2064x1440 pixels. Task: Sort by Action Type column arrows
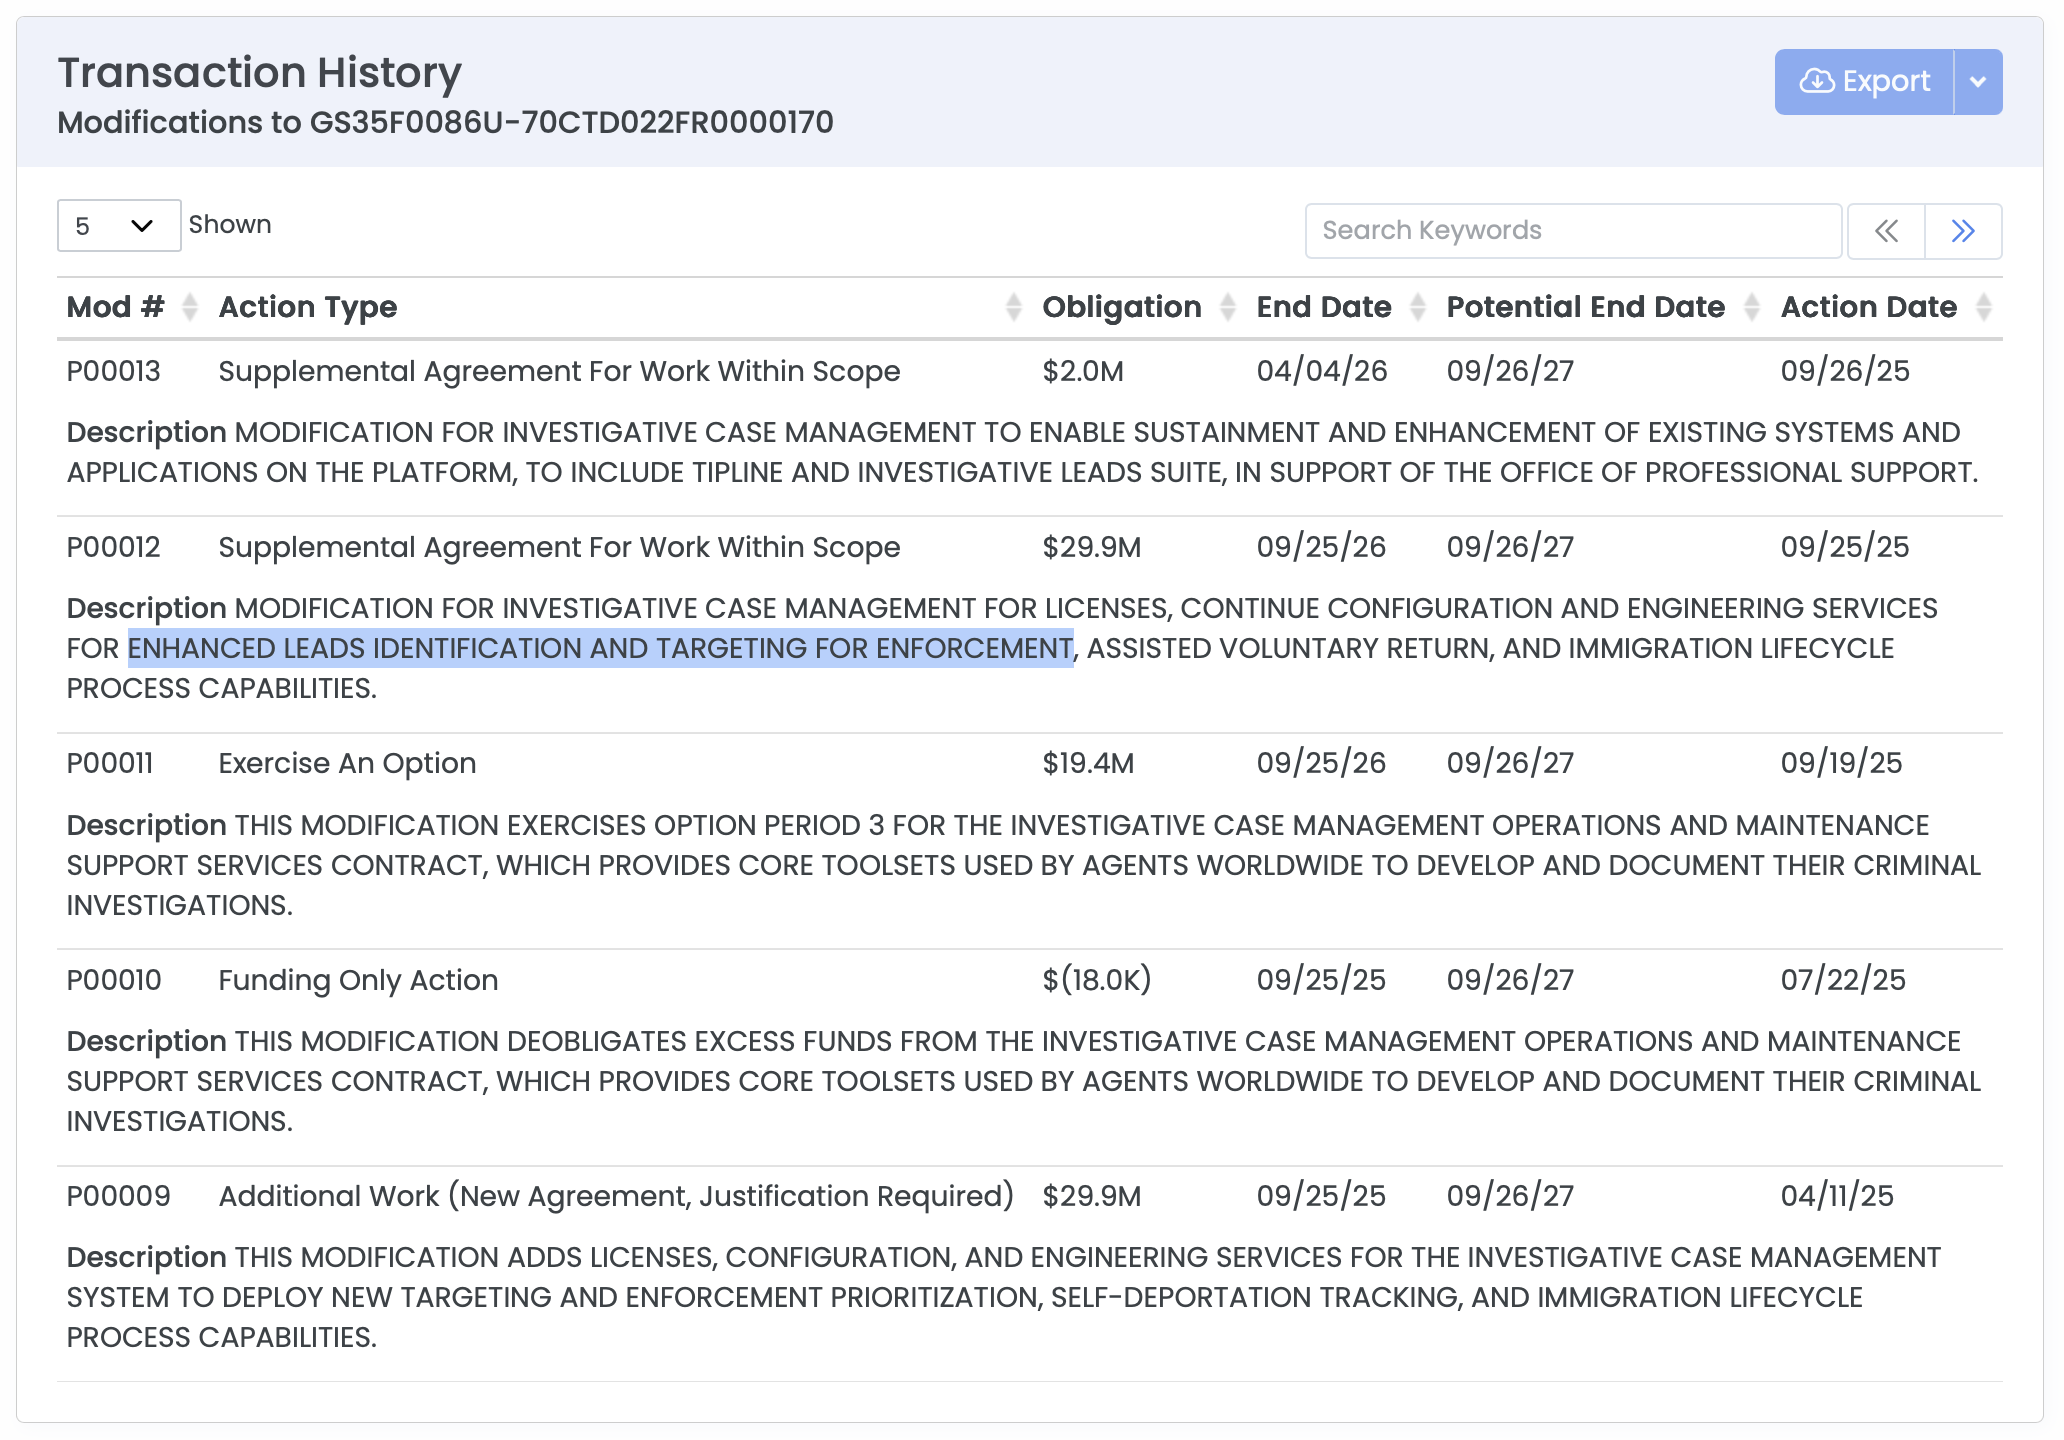tap(1013, 307)
